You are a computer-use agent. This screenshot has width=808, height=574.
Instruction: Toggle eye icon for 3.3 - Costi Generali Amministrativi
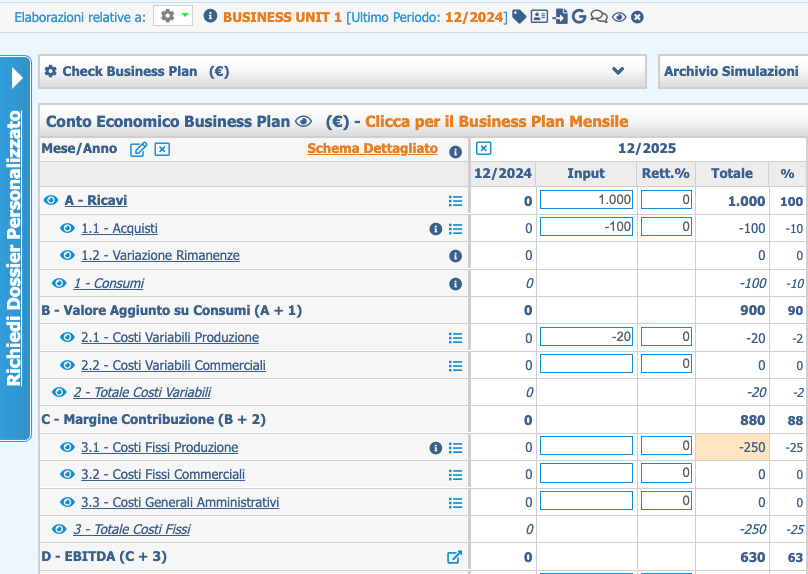pos(67,502)
